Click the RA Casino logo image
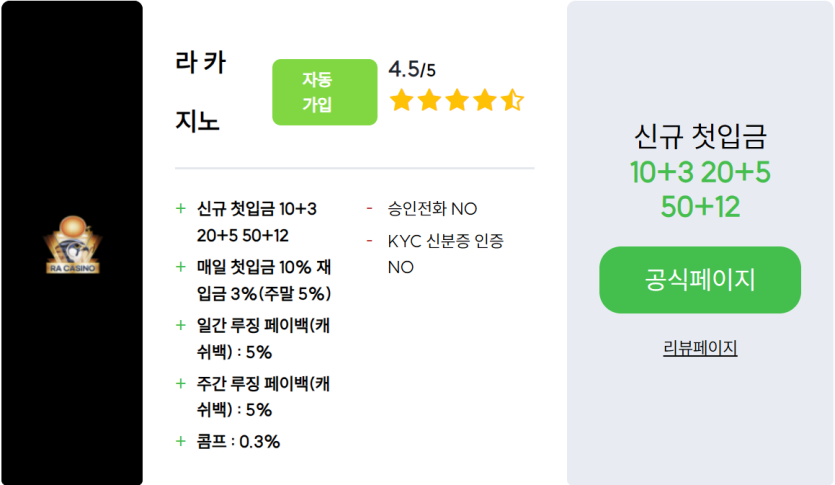This screenshot has width=835, height=485. tap(72, 244)
